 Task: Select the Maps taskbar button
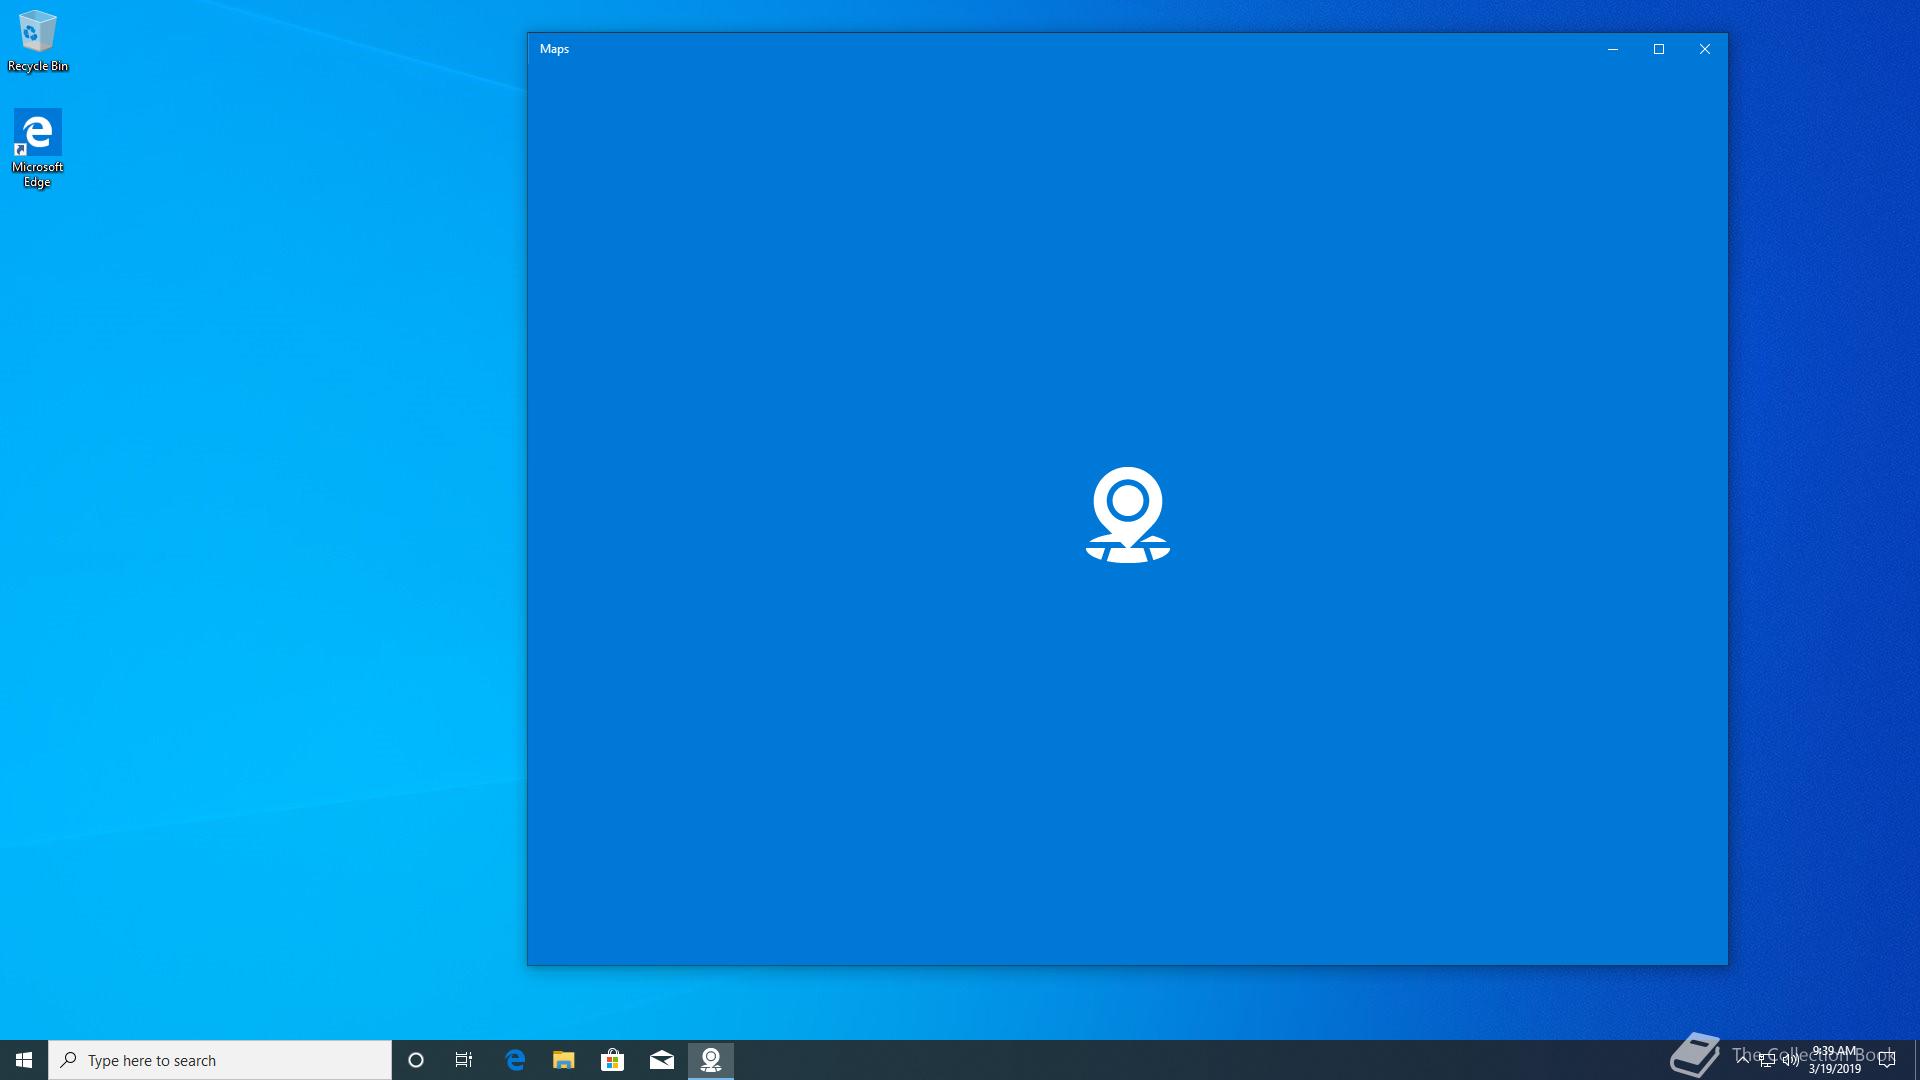711,1060
